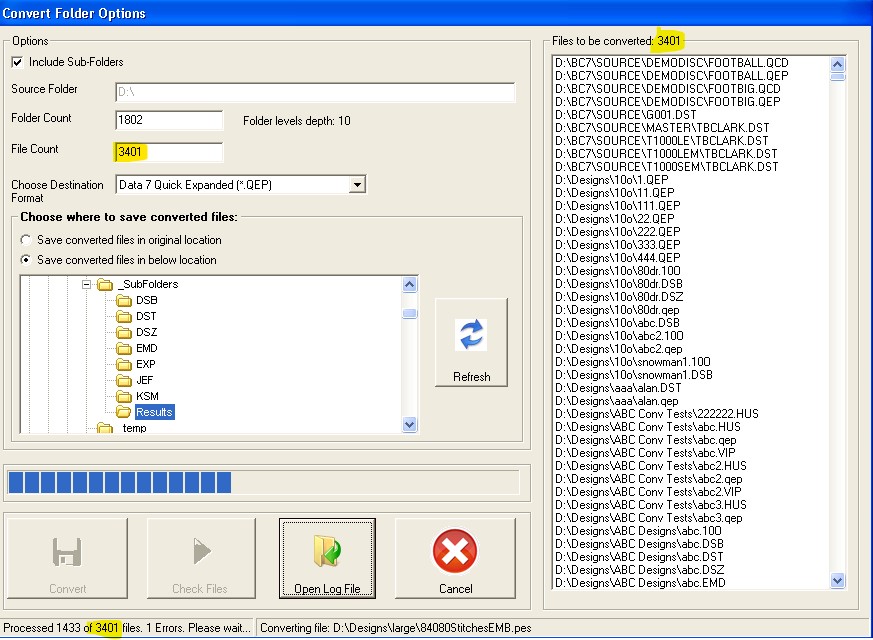Select D:\BC7\SOURCE\G001.DST in the list
Image resolution: width=873 pixels, height=640 pixels.
point(625,115)
